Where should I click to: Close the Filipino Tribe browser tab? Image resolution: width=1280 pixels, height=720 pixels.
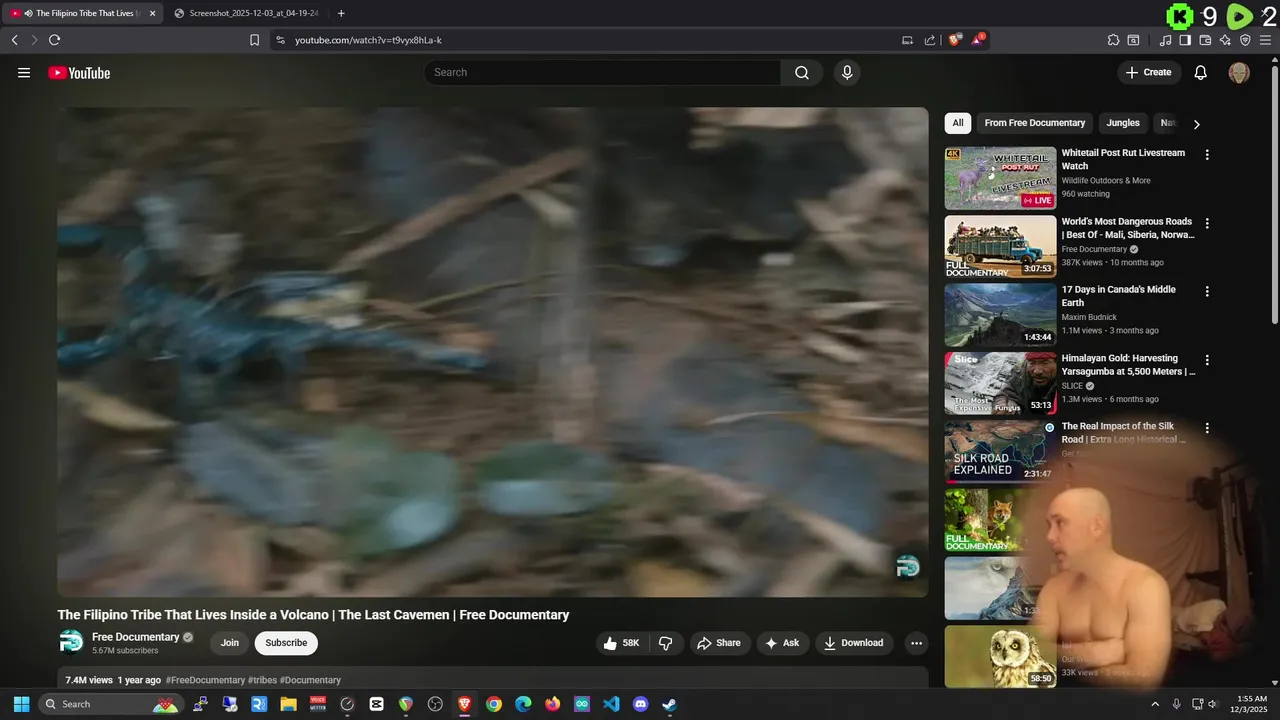152,13
